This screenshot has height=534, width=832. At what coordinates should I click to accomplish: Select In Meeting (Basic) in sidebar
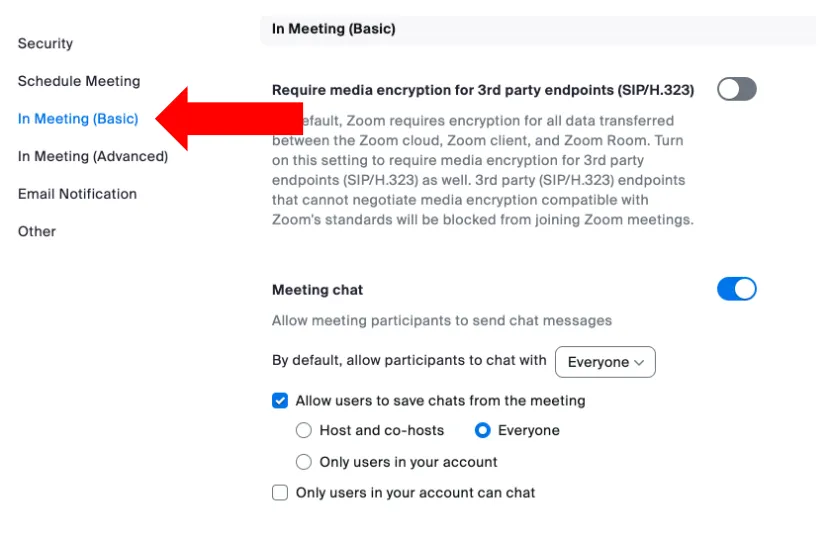pyautogui.click(x=78, y=119)
